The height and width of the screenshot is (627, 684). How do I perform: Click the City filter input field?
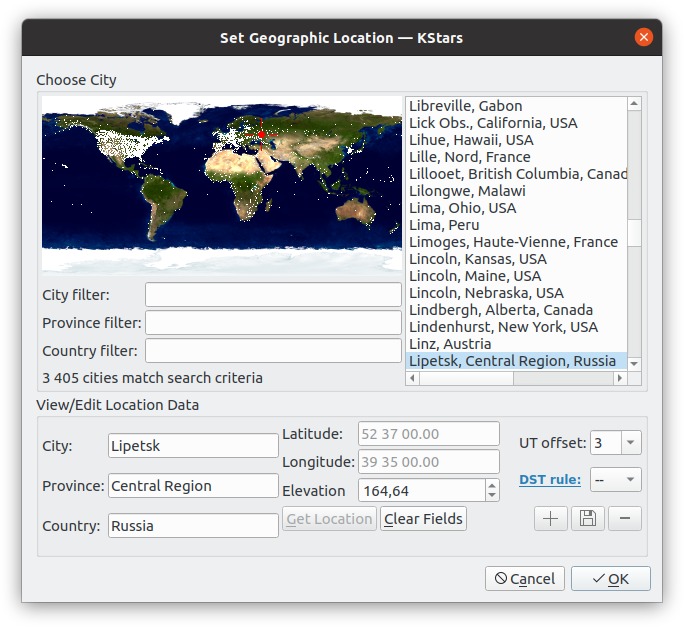tap(273, 295)
